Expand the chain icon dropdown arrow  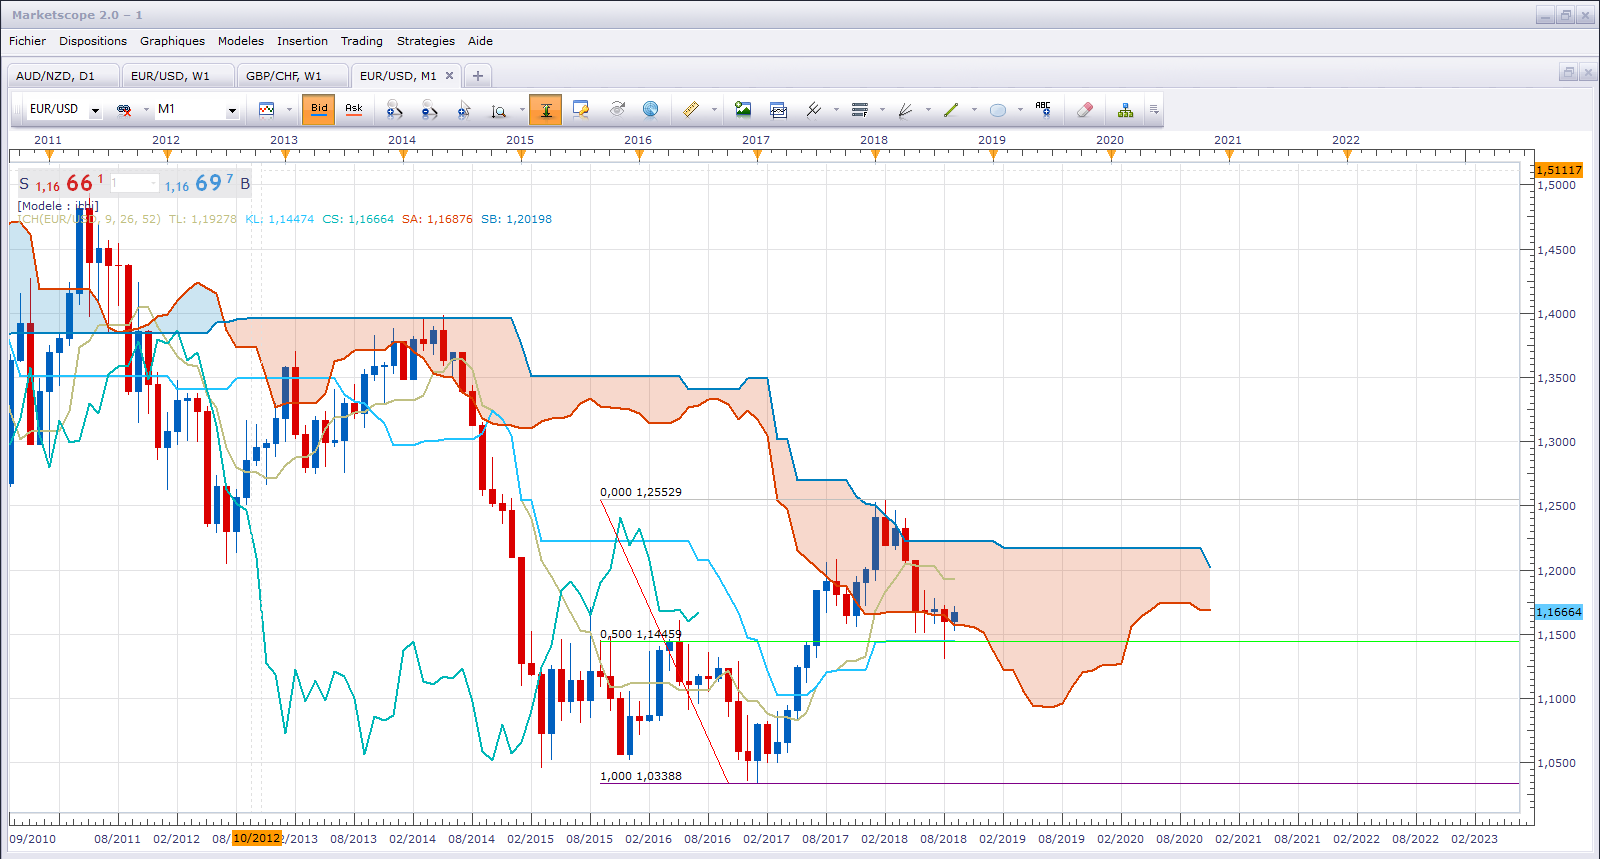point(146,110)
